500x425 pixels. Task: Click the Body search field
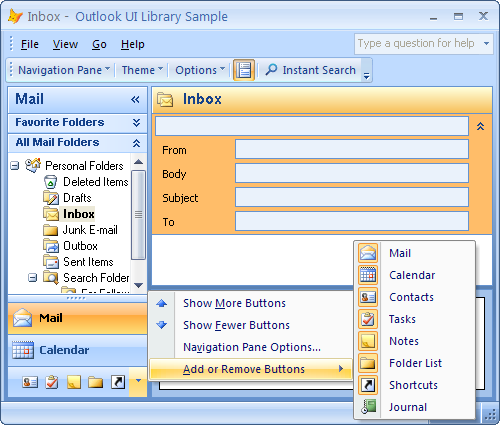tap(352, 173)
